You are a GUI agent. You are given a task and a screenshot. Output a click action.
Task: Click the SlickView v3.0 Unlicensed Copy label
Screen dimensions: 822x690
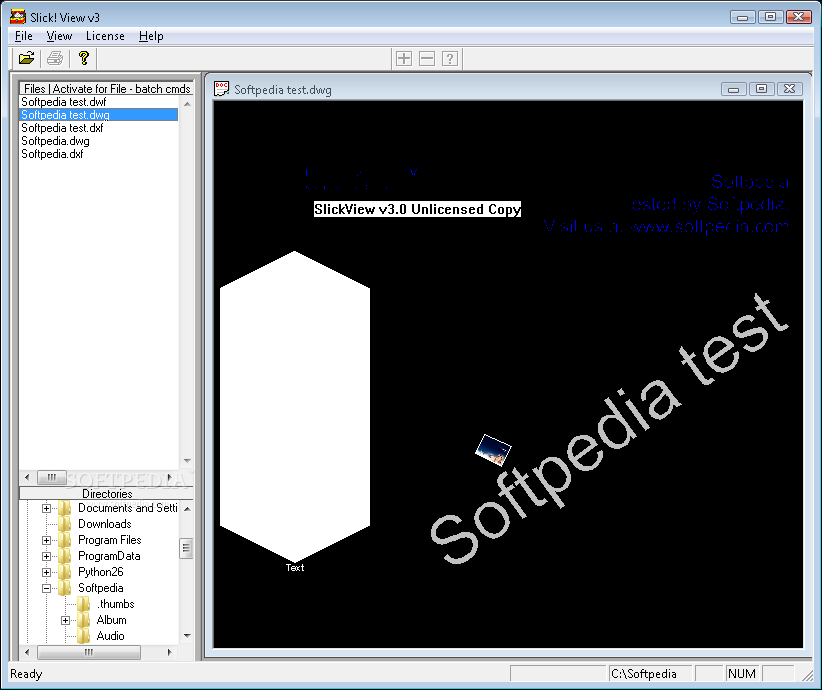click(417, 209)
